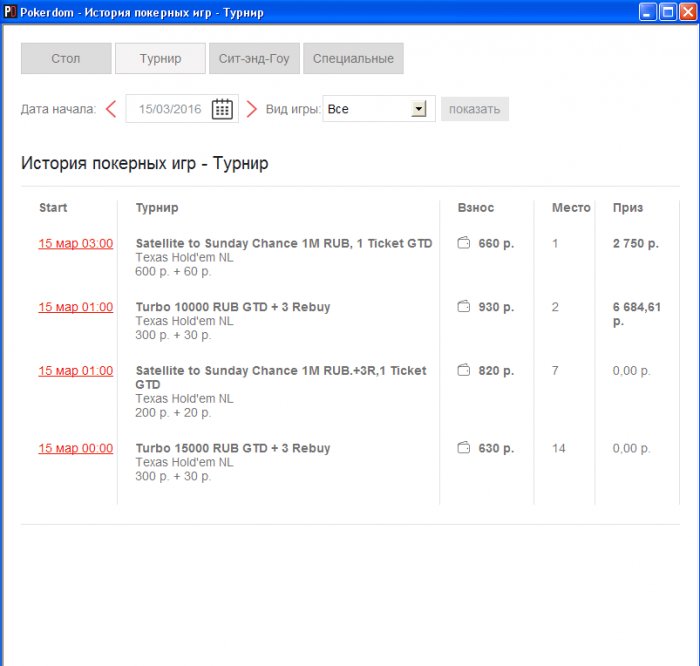Image resolution: width=700 pixels, height=666 pixels.
Task: Switch to the Специальные tab
Action: pyautogui.click(x=353, y=58)
